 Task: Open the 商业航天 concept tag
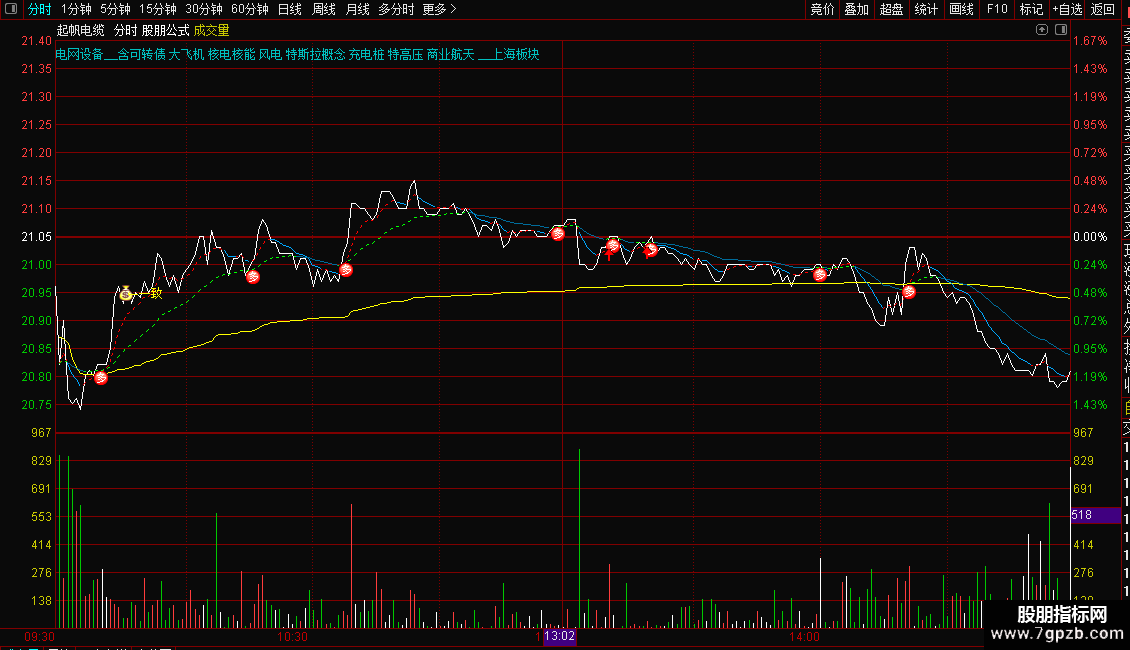click(x=450, y=54)
